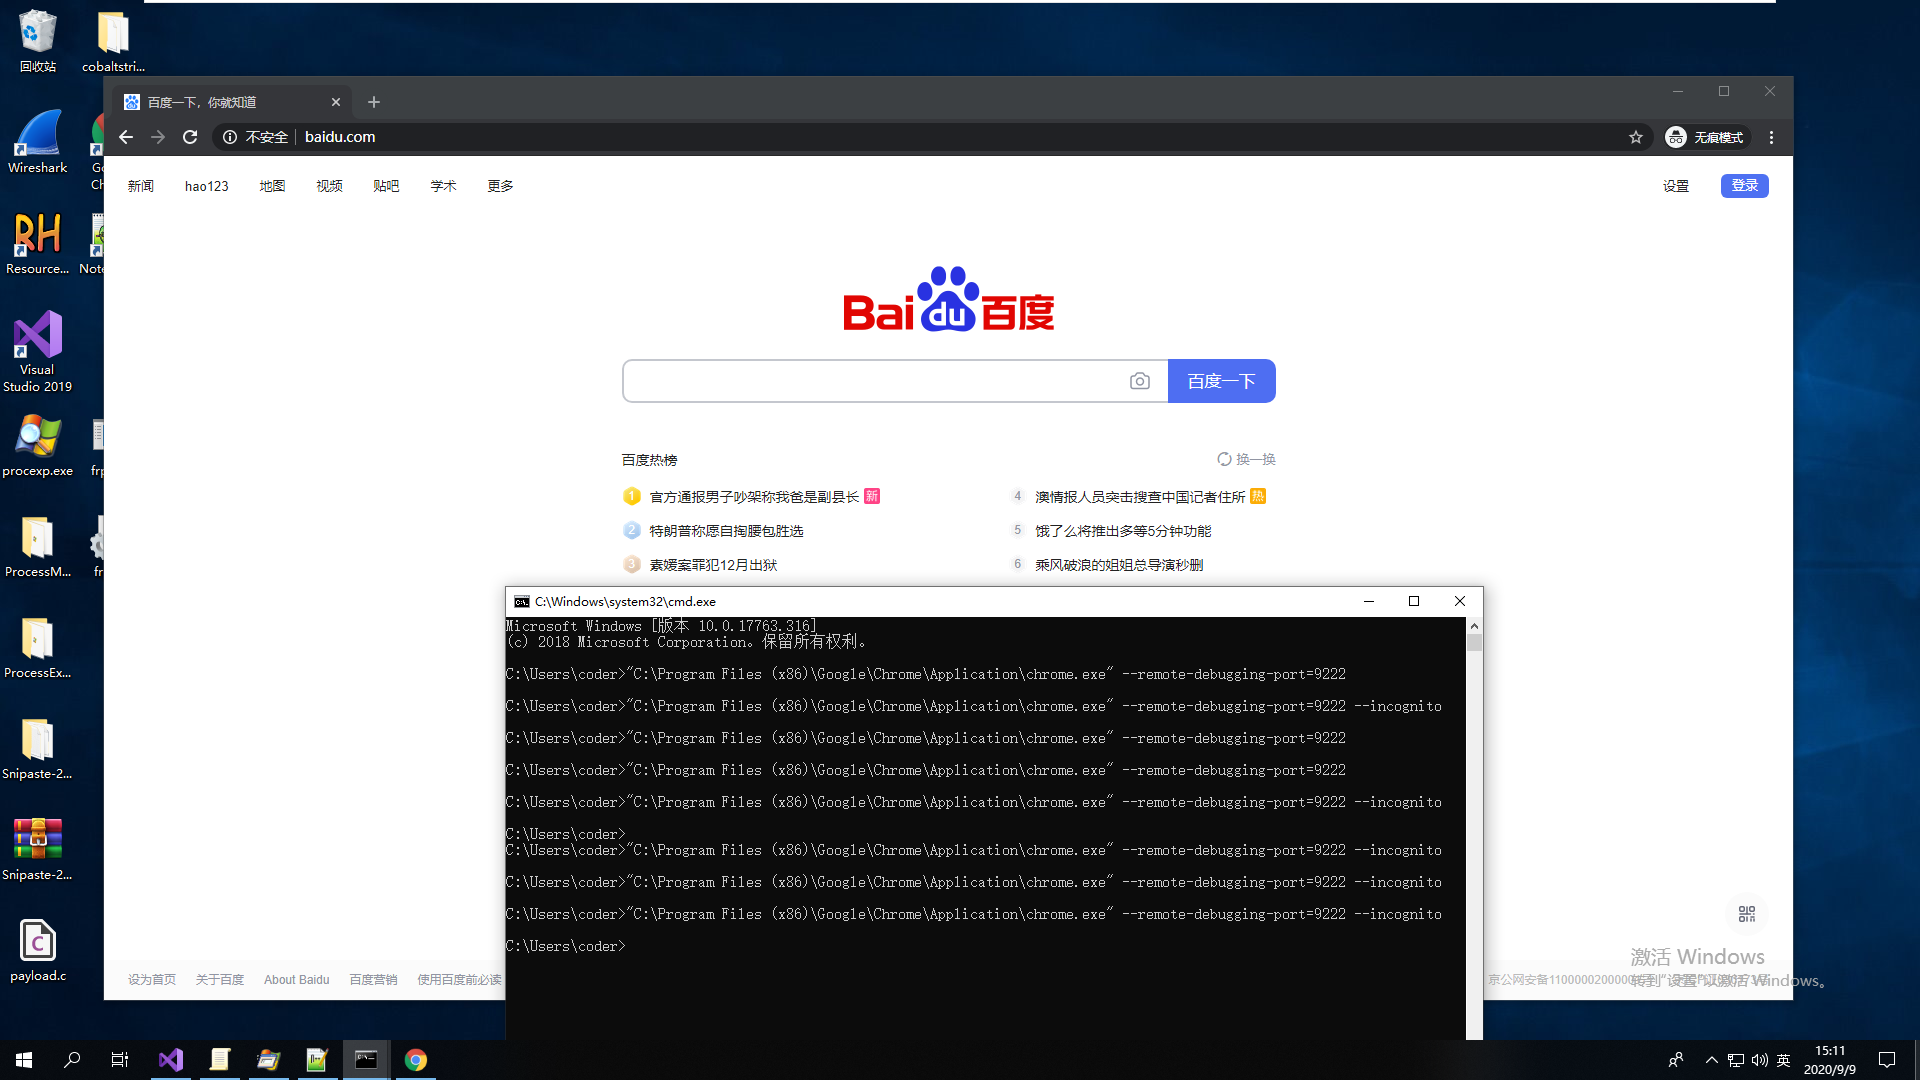Viewport: 1920px width, 1080px height.
Task: Open the ProcessM... folder icon
Action: click(38, 546)
